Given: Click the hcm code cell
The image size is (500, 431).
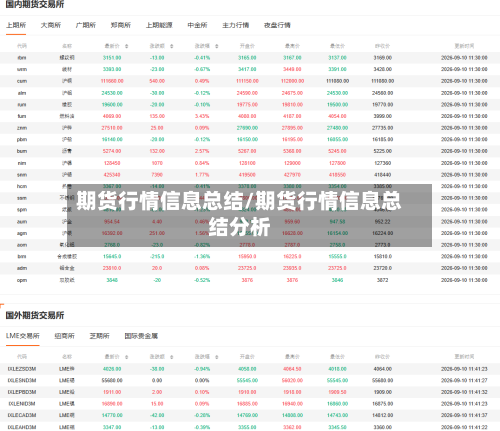Looking at the screenshot, I should tap(22, 186).
